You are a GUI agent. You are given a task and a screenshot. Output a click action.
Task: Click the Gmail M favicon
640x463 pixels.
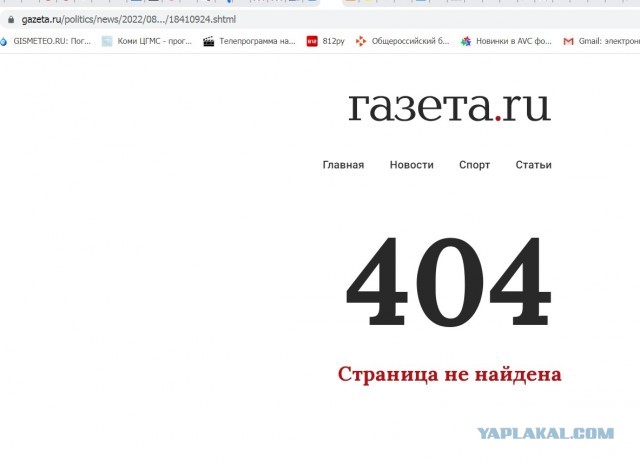pos(569,41)
